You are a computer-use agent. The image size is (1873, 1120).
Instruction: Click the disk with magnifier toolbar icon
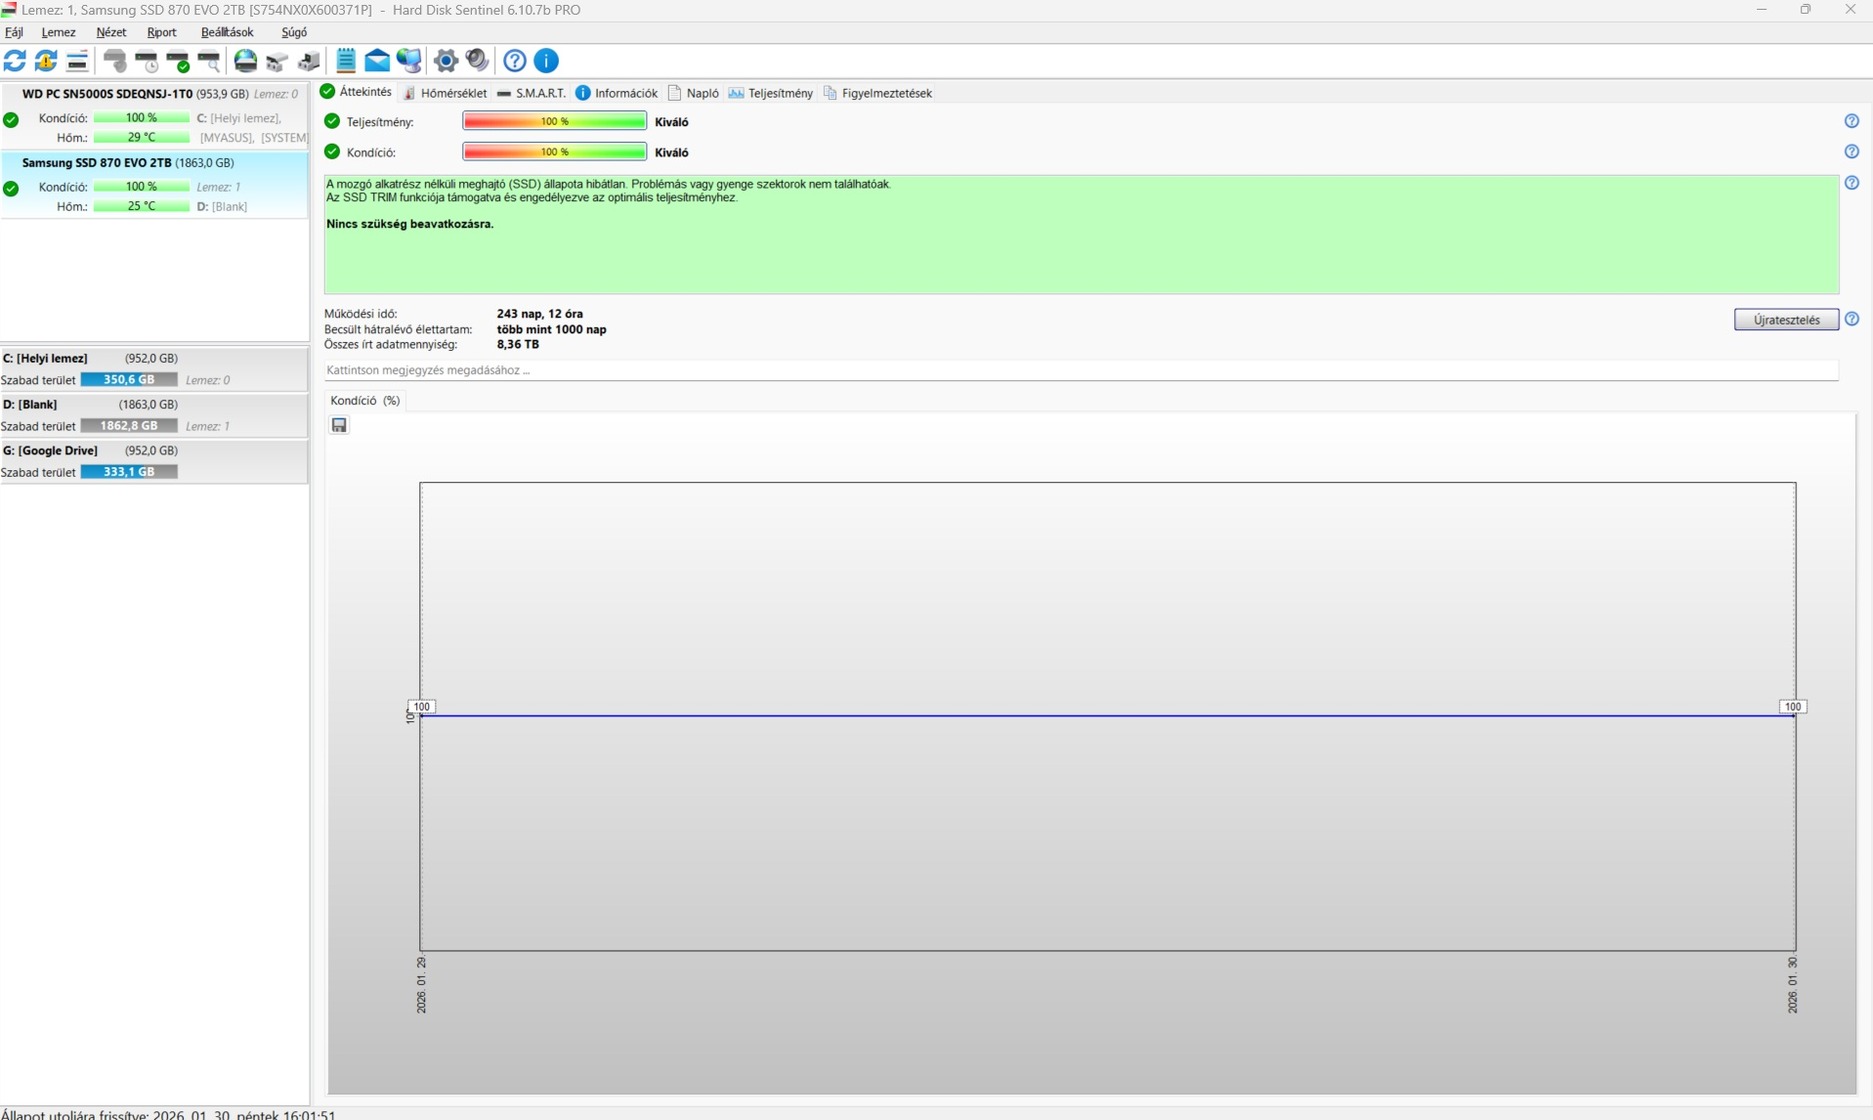209,61
